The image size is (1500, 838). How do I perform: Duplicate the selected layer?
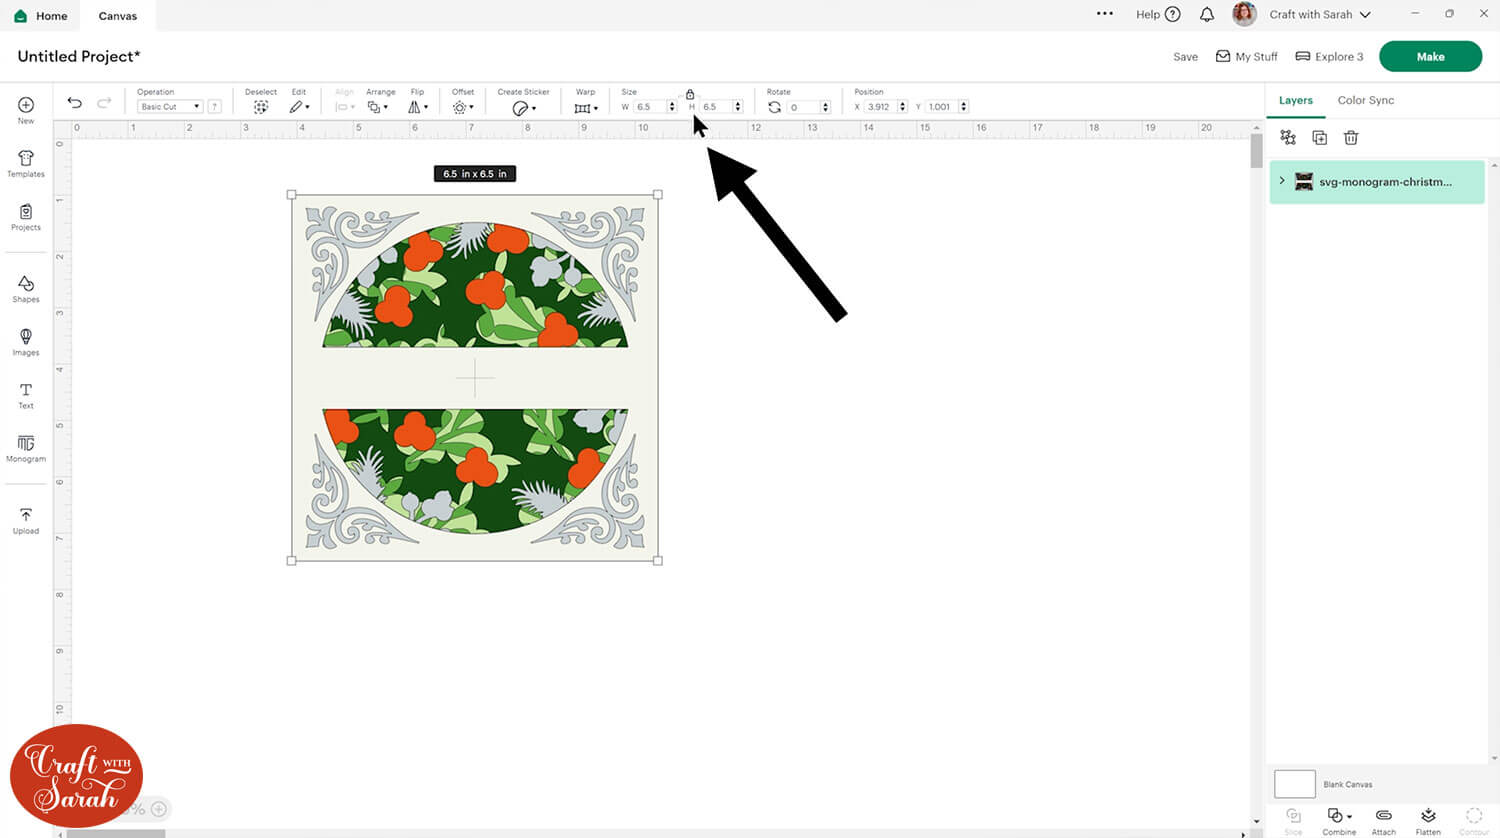[x=1319, y=138]
